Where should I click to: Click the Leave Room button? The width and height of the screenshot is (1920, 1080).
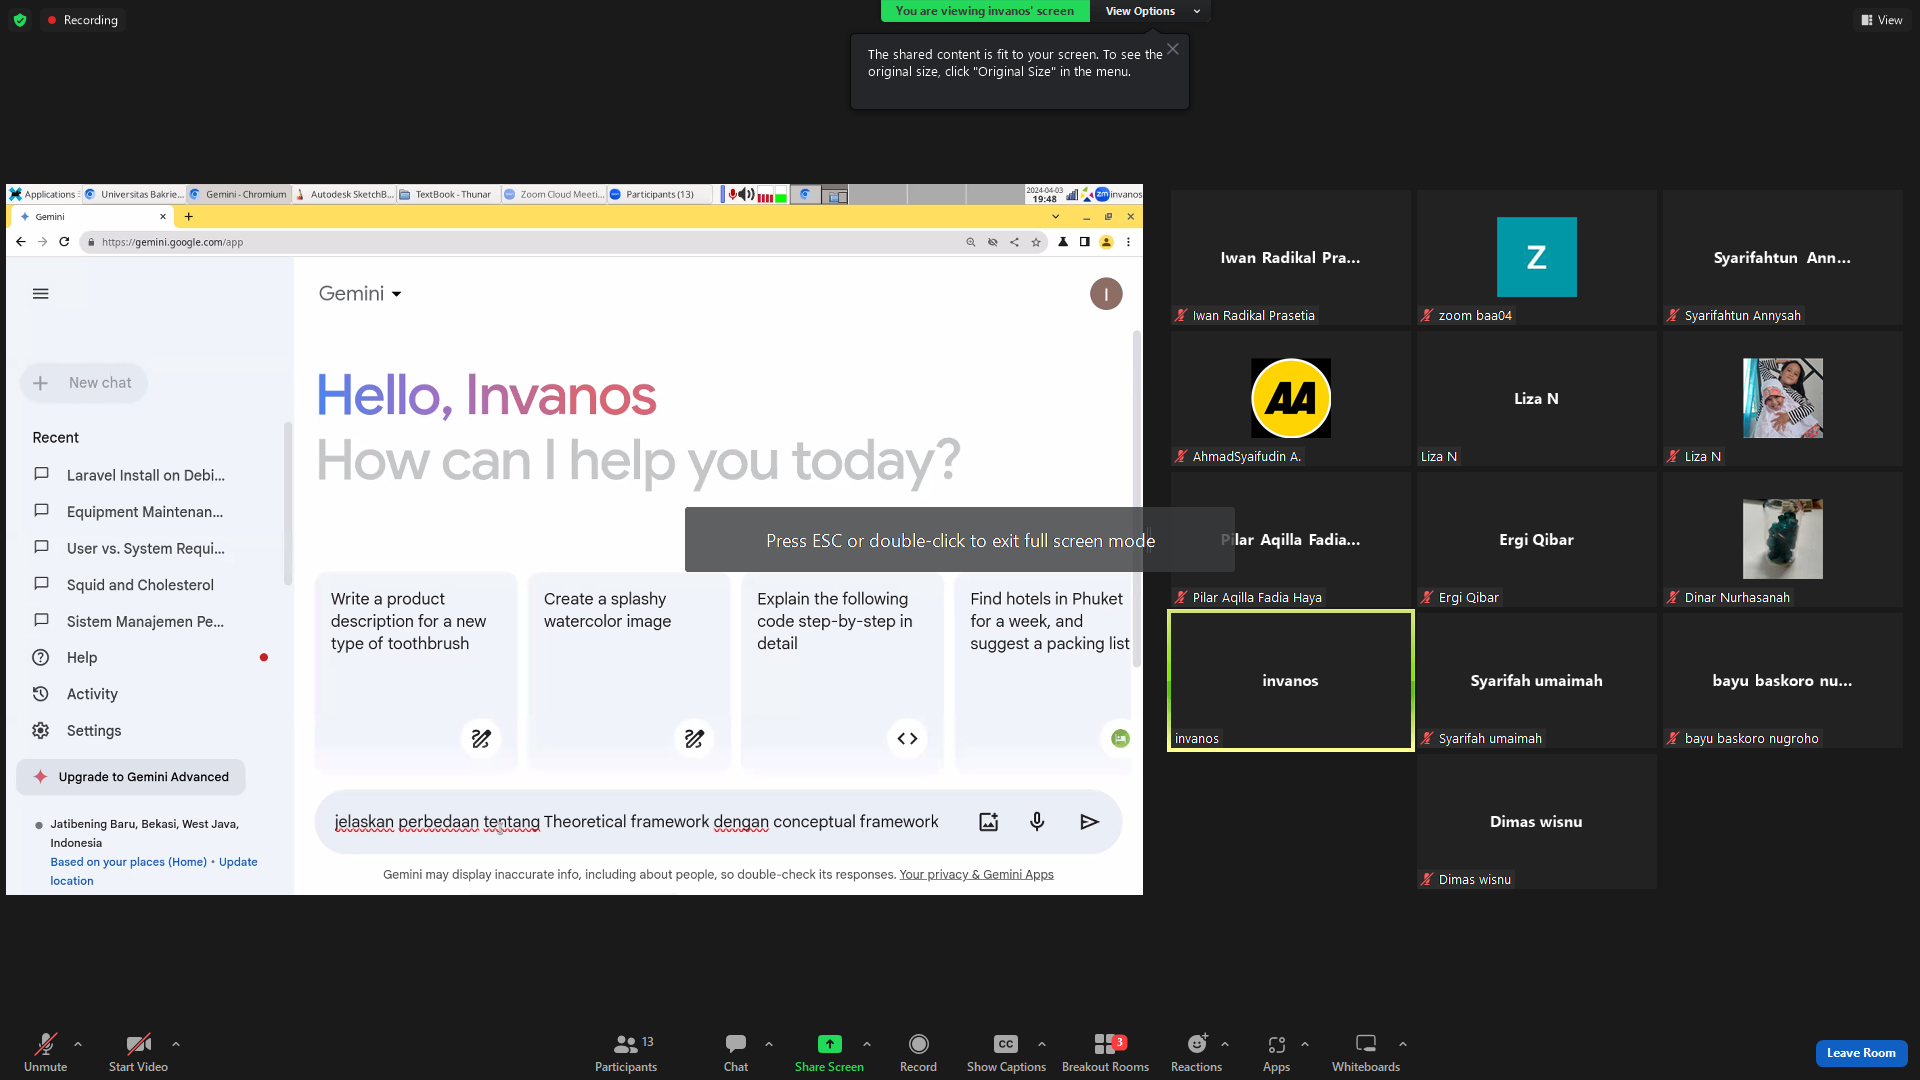[1861, 1053]
